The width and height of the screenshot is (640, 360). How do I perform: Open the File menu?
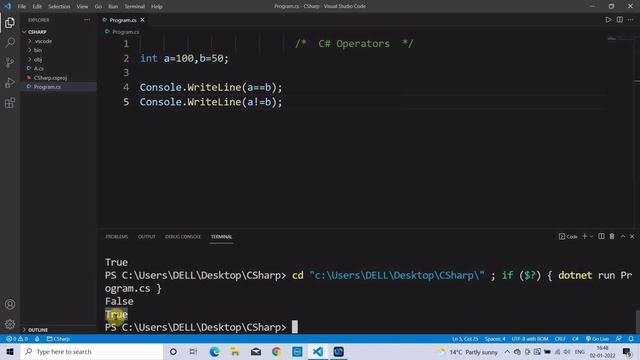tap(22, 7)
